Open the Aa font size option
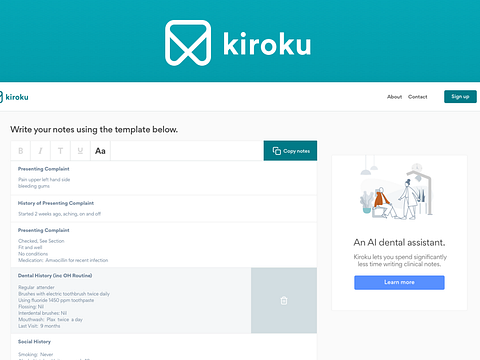 click(x=100, y=151)
